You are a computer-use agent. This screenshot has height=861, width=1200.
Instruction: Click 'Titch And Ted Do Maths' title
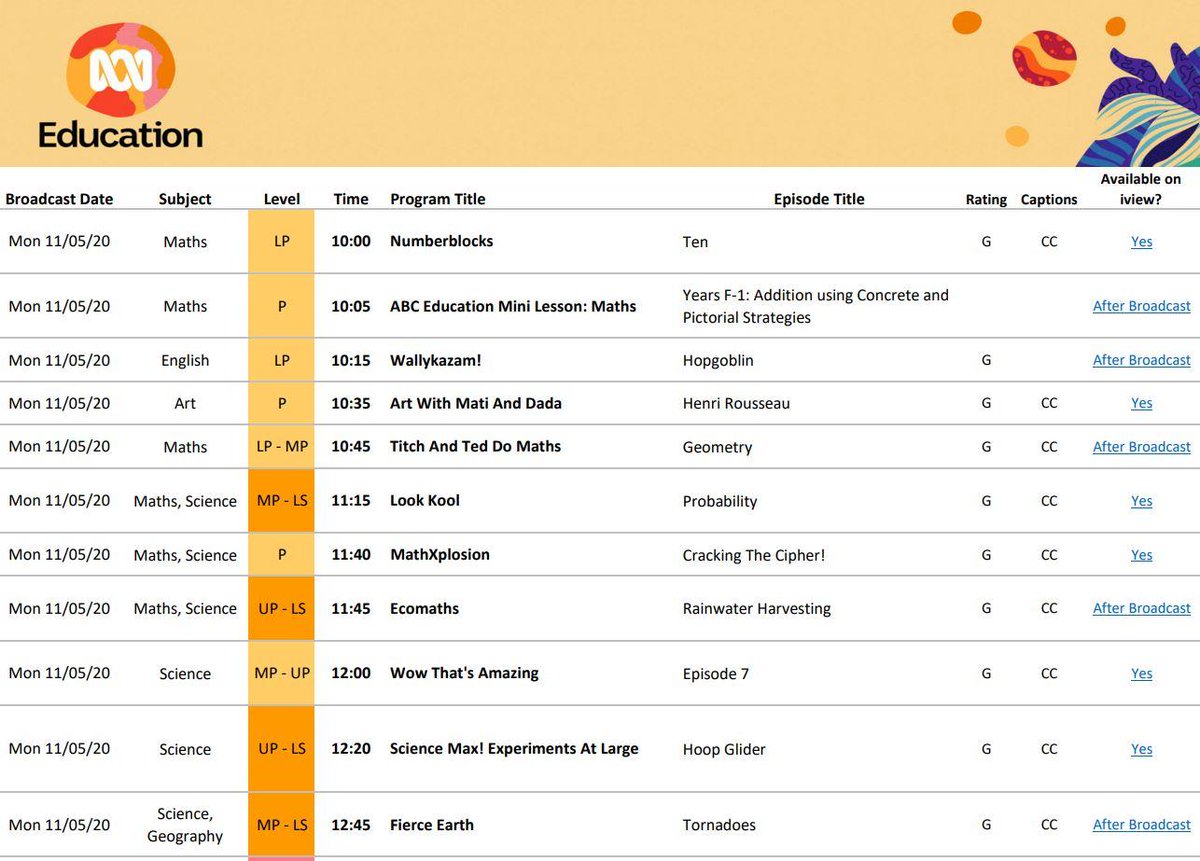click(475, 447)
